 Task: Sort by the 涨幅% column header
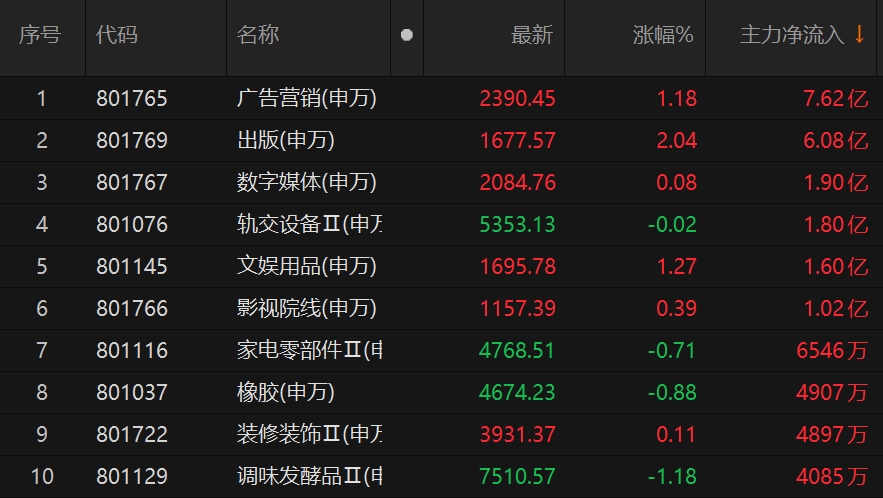663,35
